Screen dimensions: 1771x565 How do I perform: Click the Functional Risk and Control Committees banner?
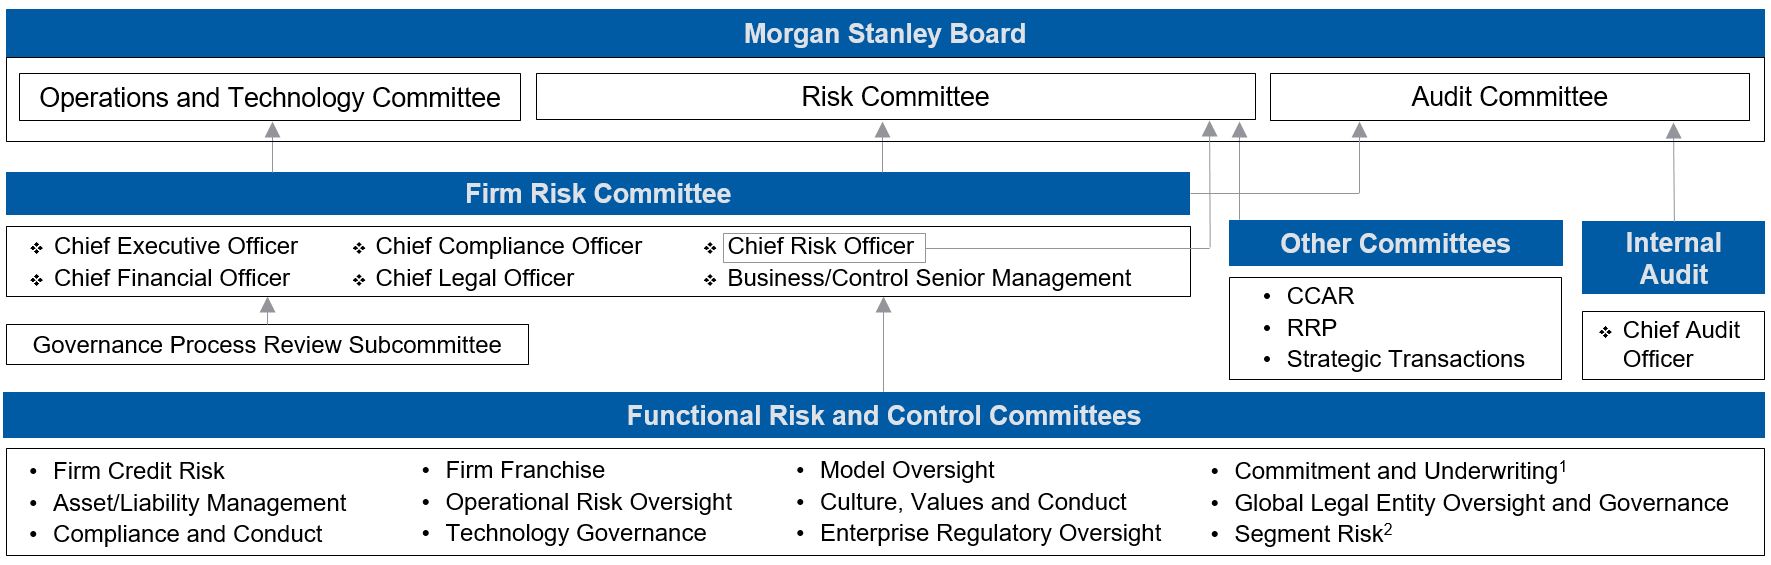coord(884,416)
